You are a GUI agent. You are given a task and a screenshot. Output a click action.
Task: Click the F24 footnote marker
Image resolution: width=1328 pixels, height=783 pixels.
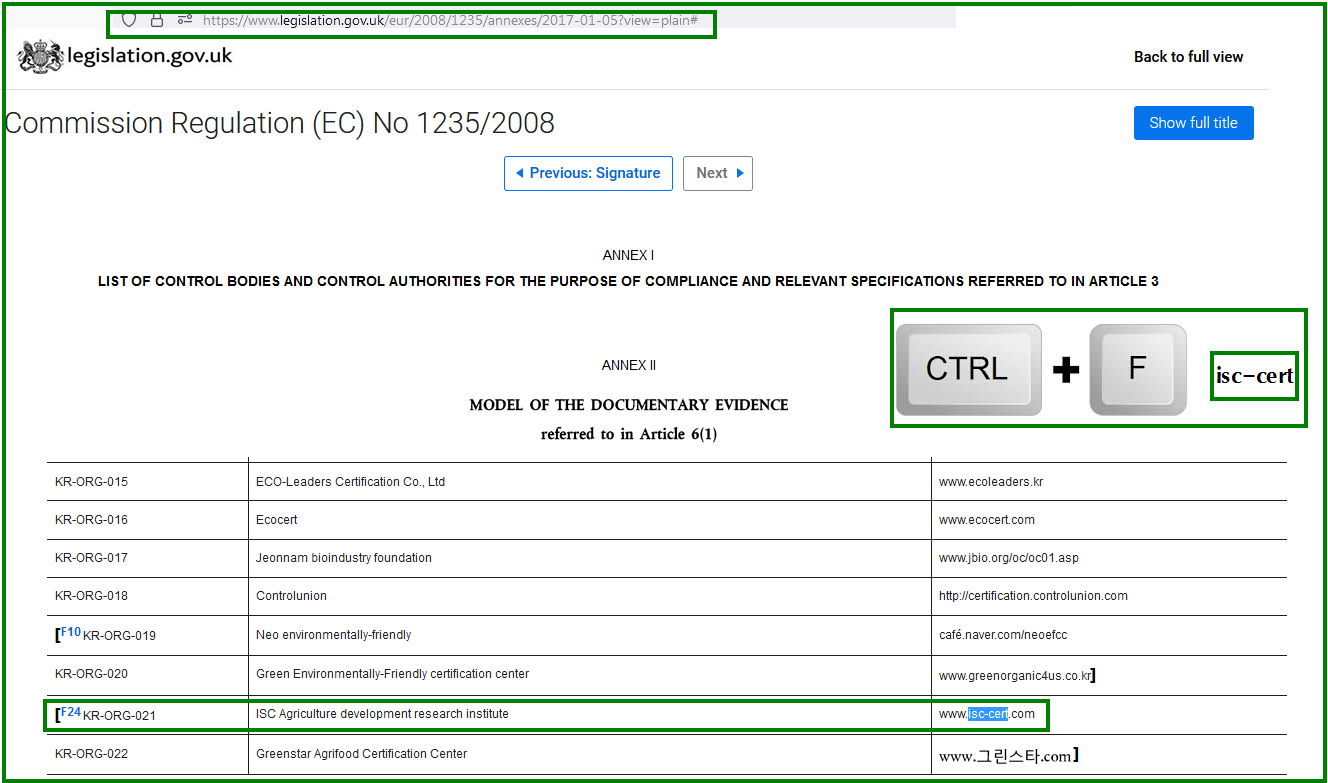point(71,712)
